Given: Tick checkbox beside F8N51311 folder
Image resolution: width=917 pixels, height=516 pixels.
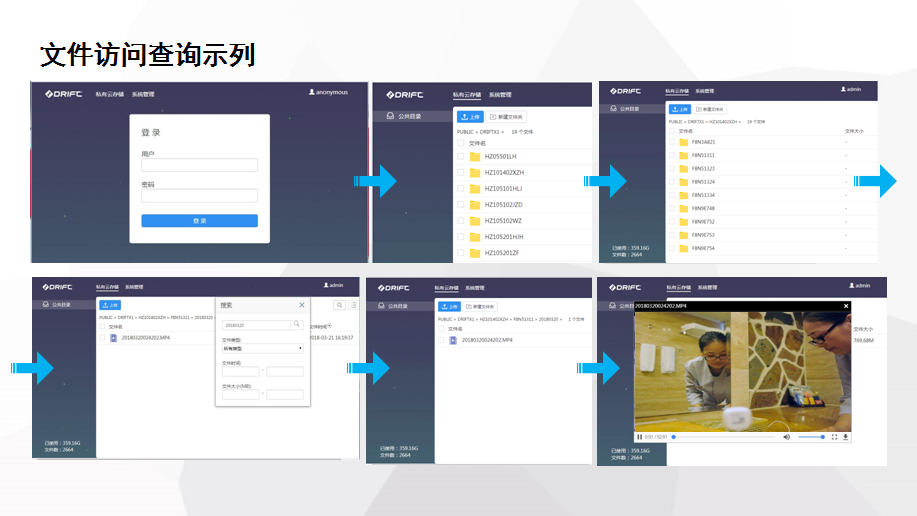Looking at the screenshot, I should [672, 156].
